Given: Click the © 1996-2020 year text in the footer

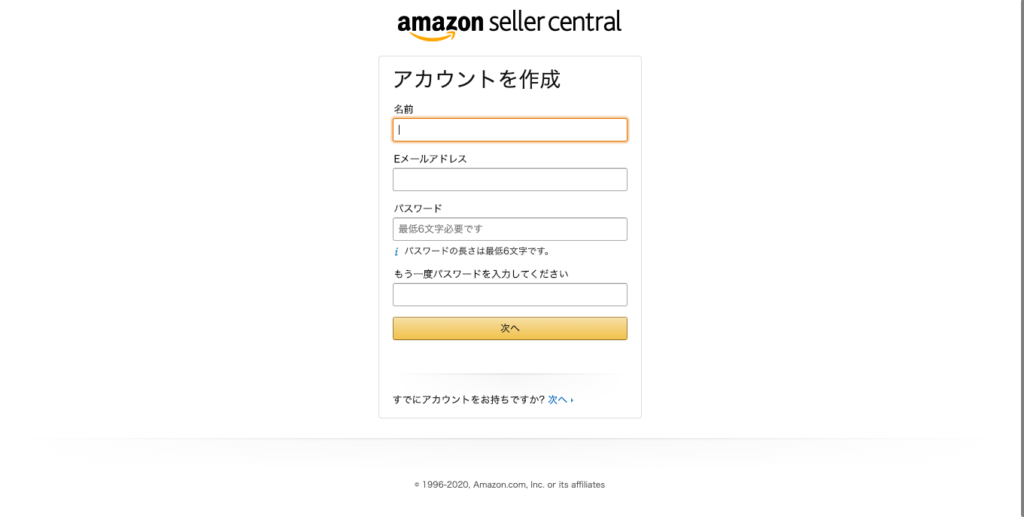Looking at the screenshot, I should pos(441,485).
